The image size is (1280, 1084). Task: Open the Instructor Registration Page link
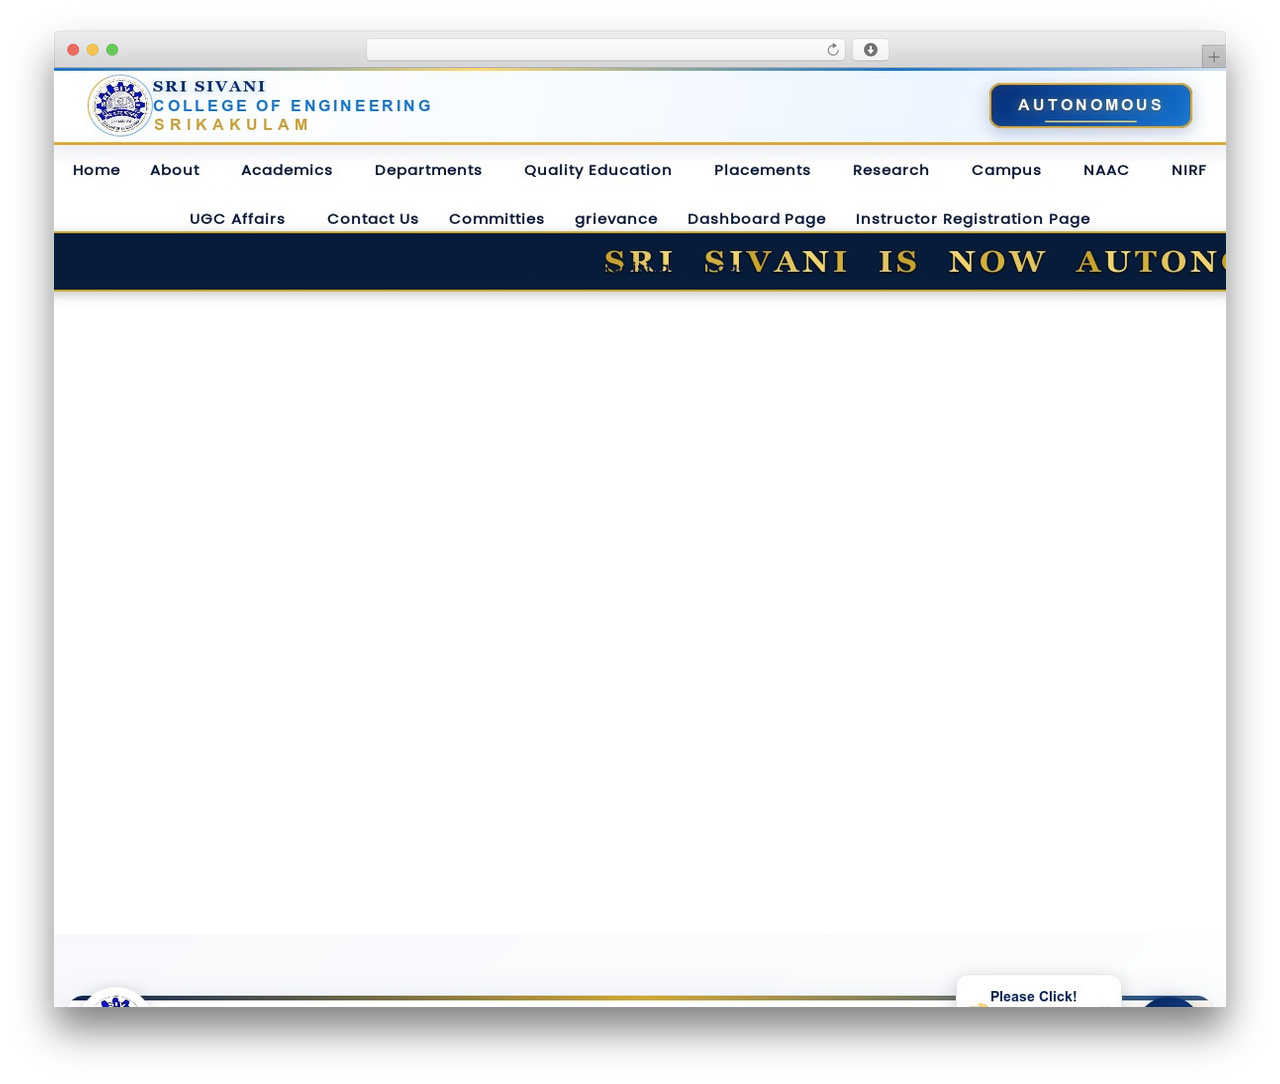click(x=973, y=219)
